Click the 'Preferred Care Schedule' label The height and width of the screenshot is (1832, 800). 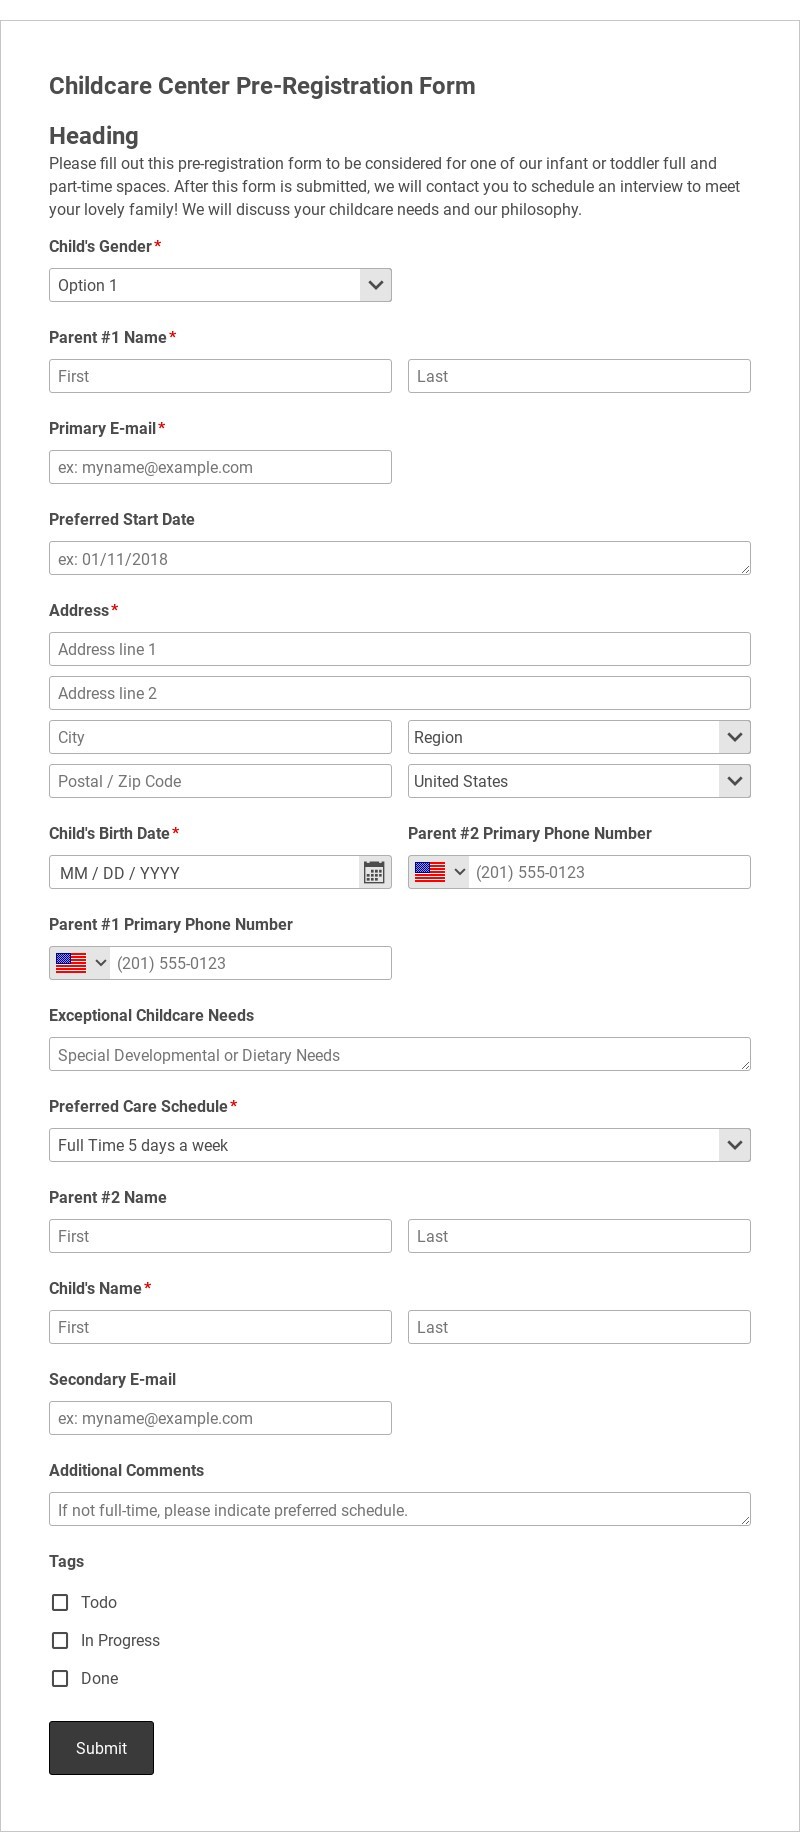tap(138, 1106)
